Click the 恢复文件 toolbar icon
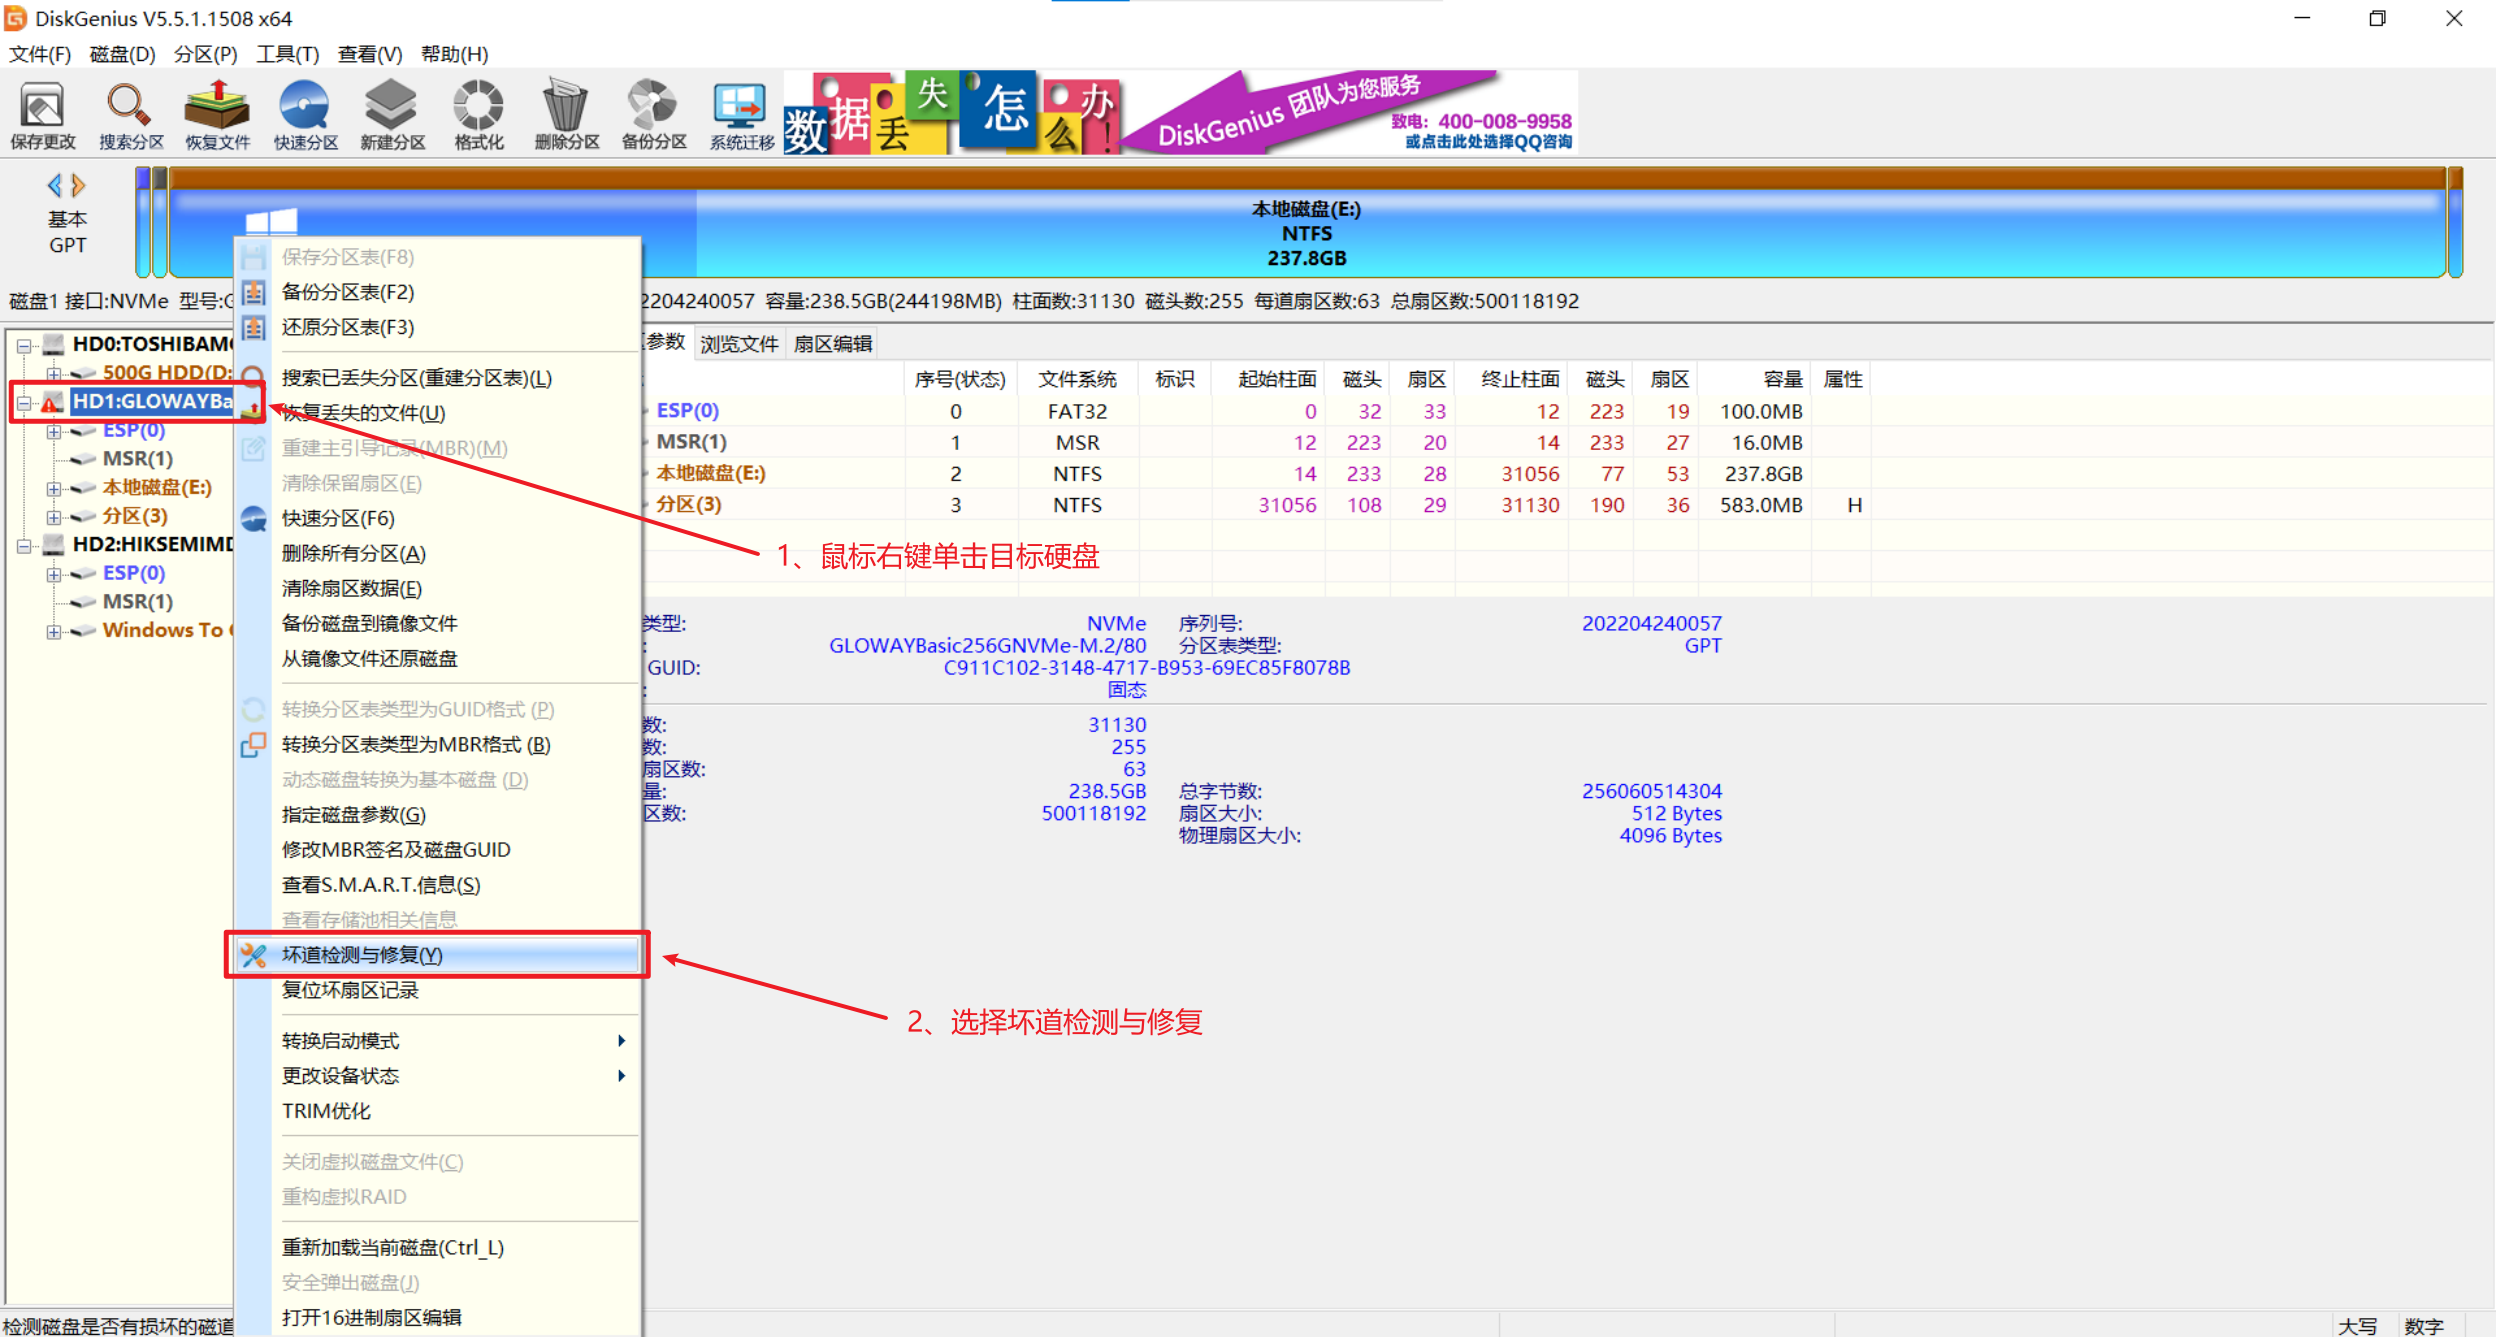This screenshot has width=2496, height=1337. tap(216, 113)
